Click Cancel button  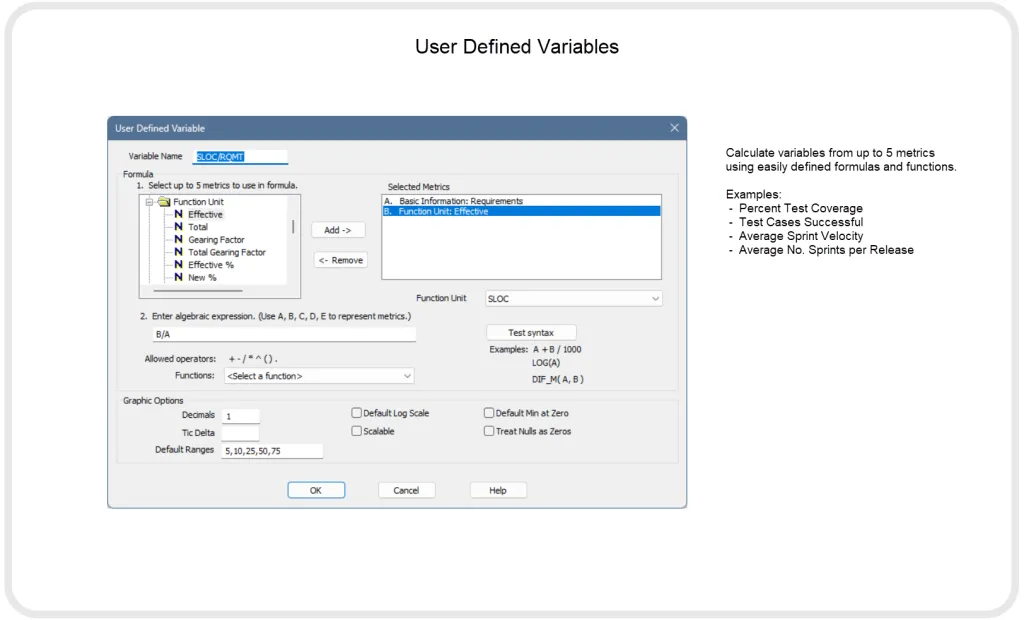[406, 490]
